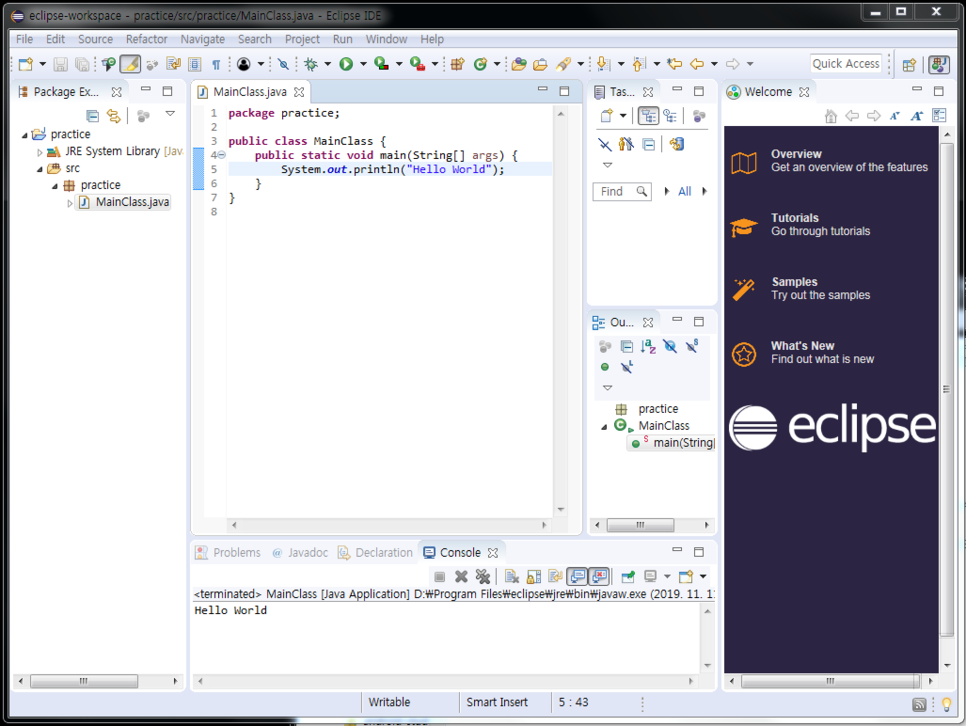Viewport: 966px width, 726px height.
Task: Click Welcome view vertical scrollbar
Action: [946, 390]
